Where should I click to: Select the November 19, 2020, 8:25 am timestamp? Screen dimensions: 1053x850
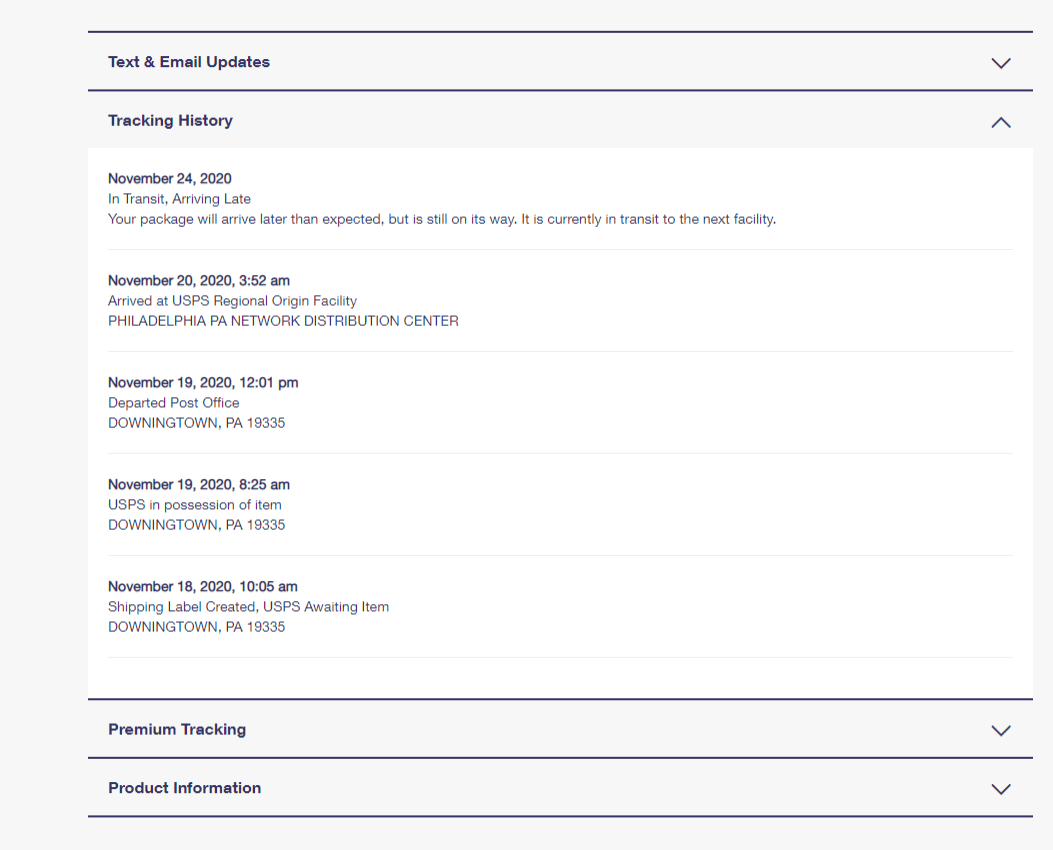(199, 485)
